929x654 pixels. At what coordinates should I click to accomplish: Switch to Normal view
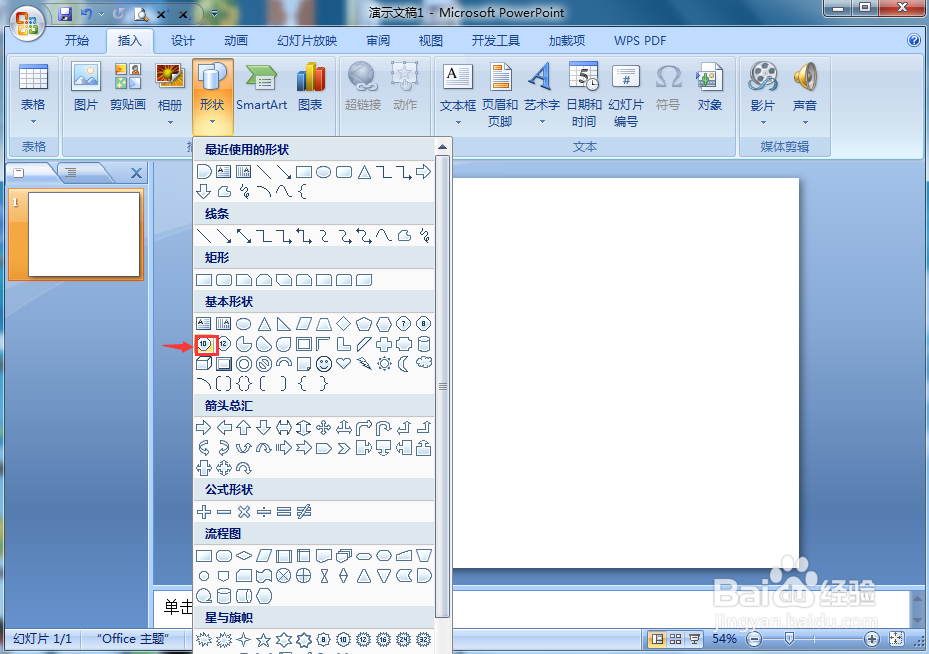[x=656, y=639]
